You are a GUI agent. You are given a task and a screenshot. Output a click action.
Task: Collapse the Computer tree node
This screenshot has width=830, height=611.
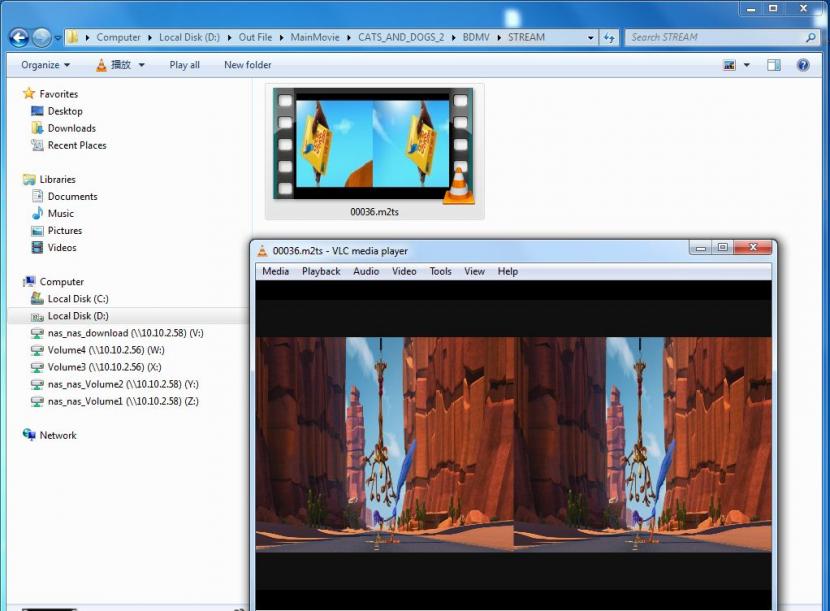[16, 282]
